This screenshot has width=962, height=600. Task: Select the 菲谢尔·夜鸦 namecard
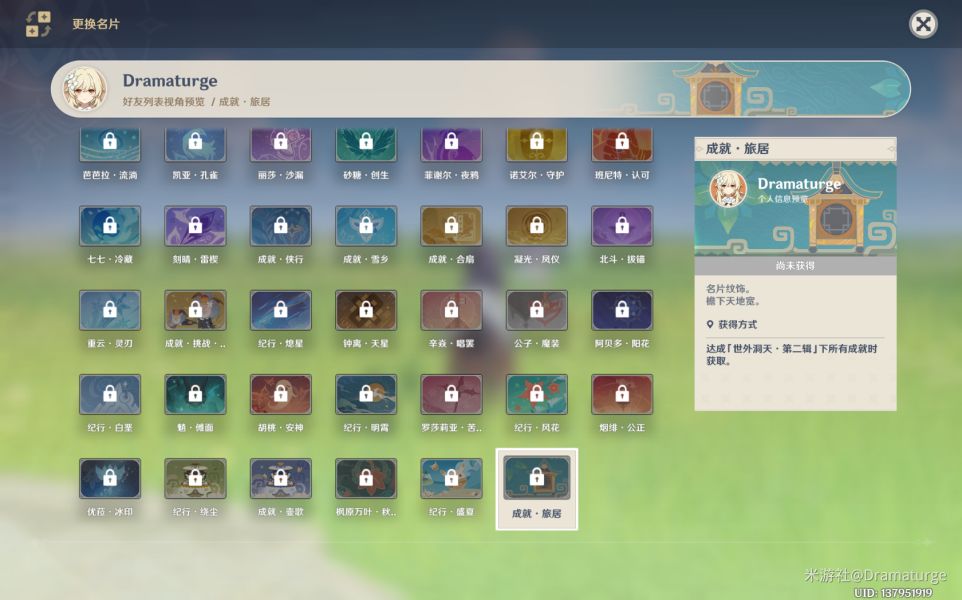point(451,145)
